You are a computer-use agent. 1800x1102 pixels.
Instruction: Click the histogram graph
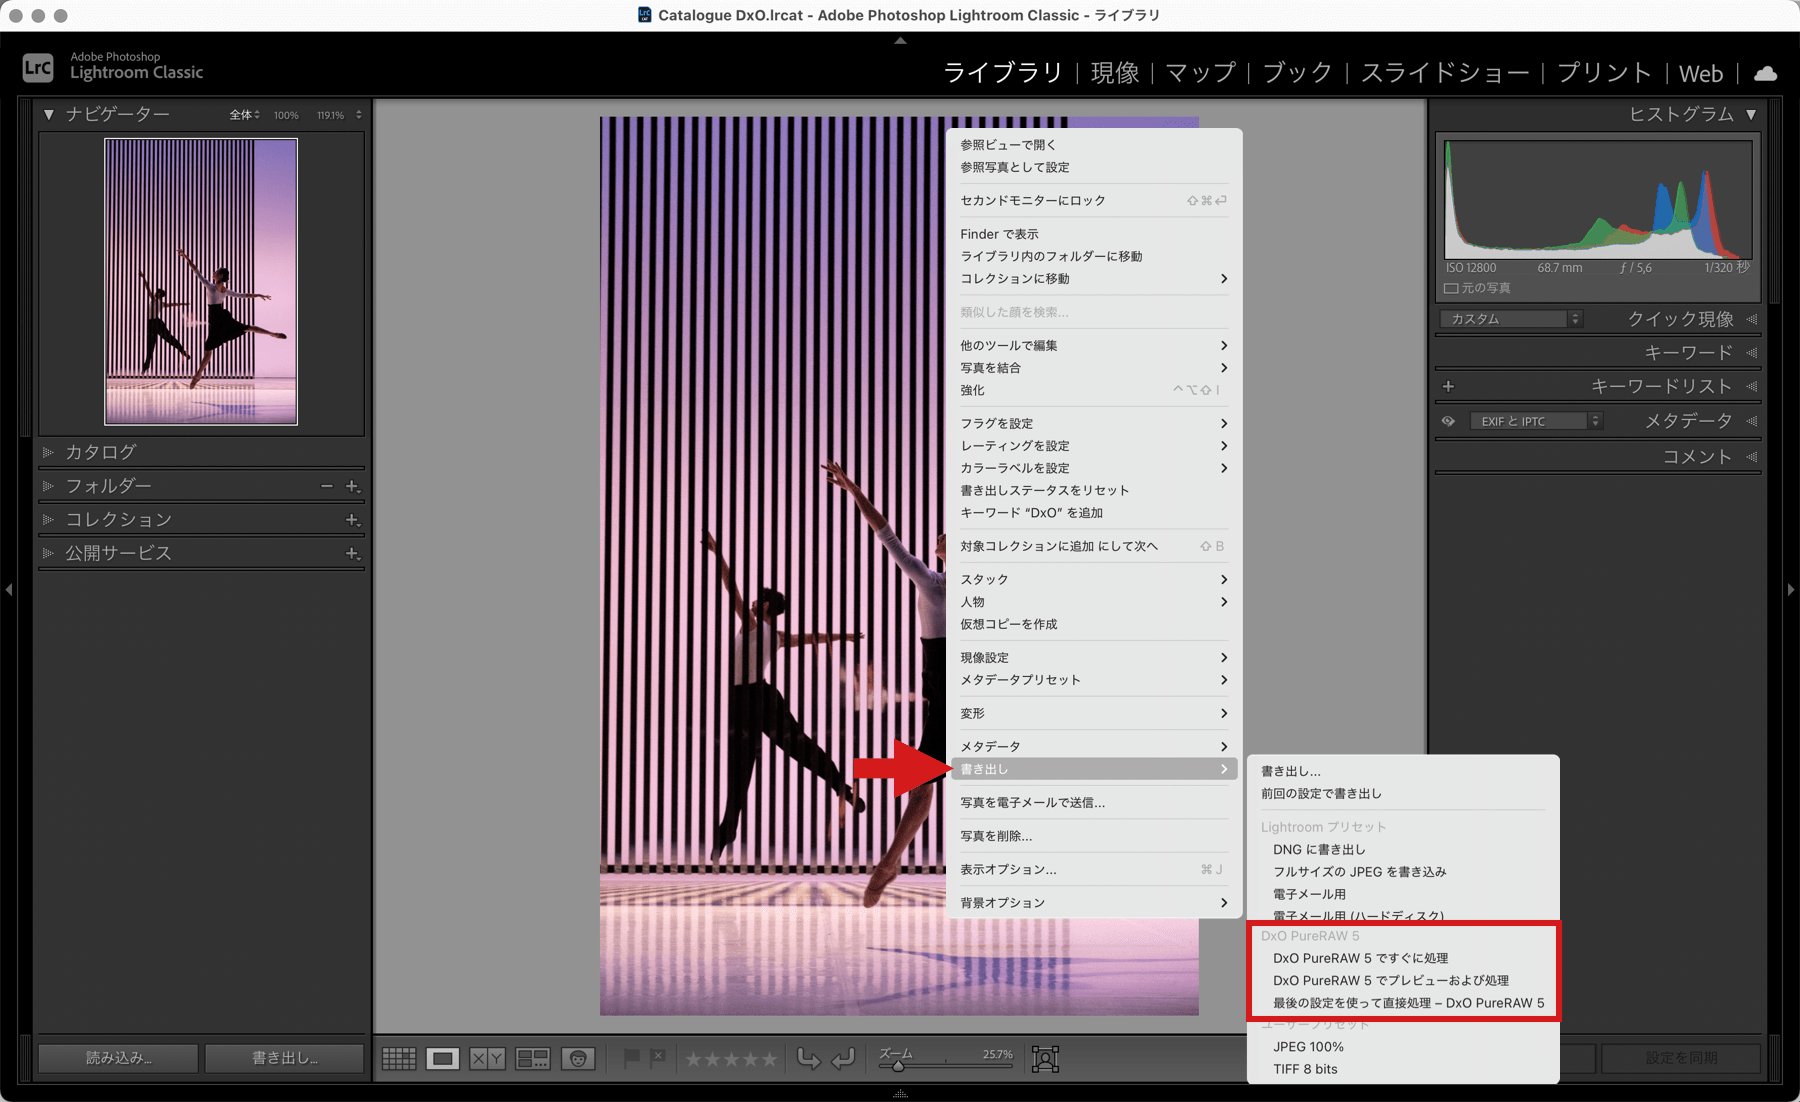1598,200
